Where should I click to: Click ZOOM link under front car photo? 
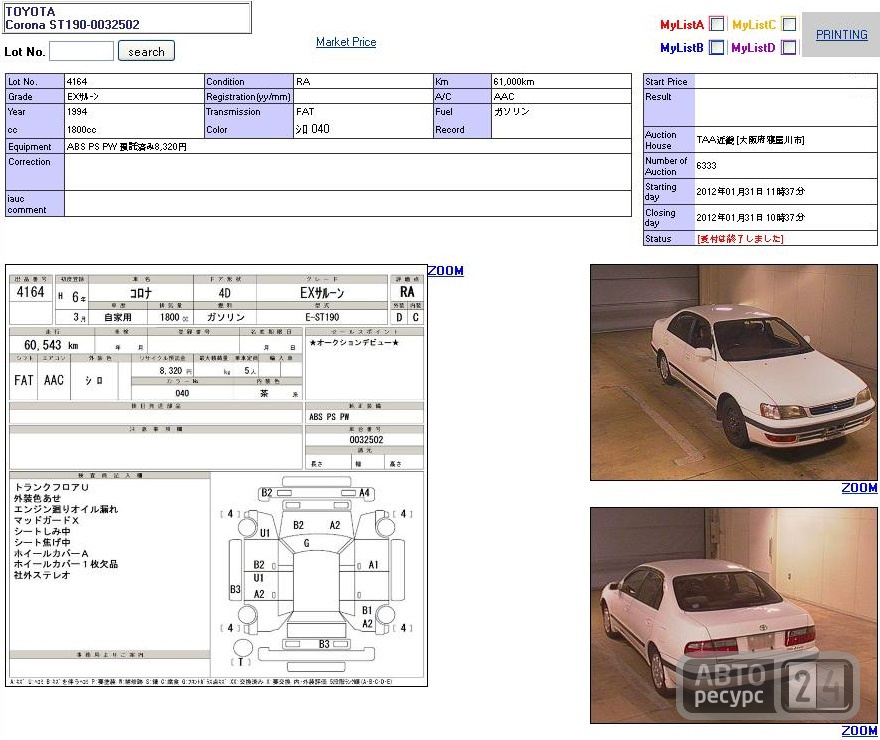(859, 488)
